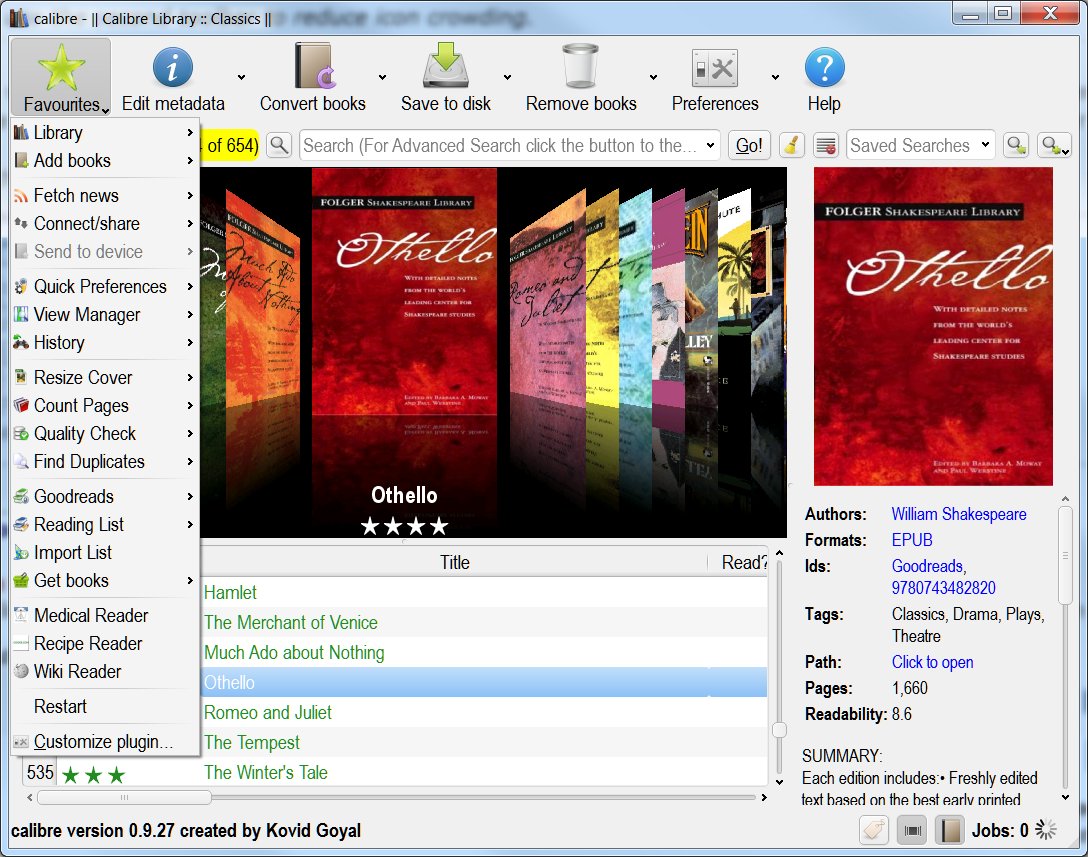The width and height of the screenshot is (1088, 857).
Task: Select The Merchant of Venice row
Action: tap(484, 622)
